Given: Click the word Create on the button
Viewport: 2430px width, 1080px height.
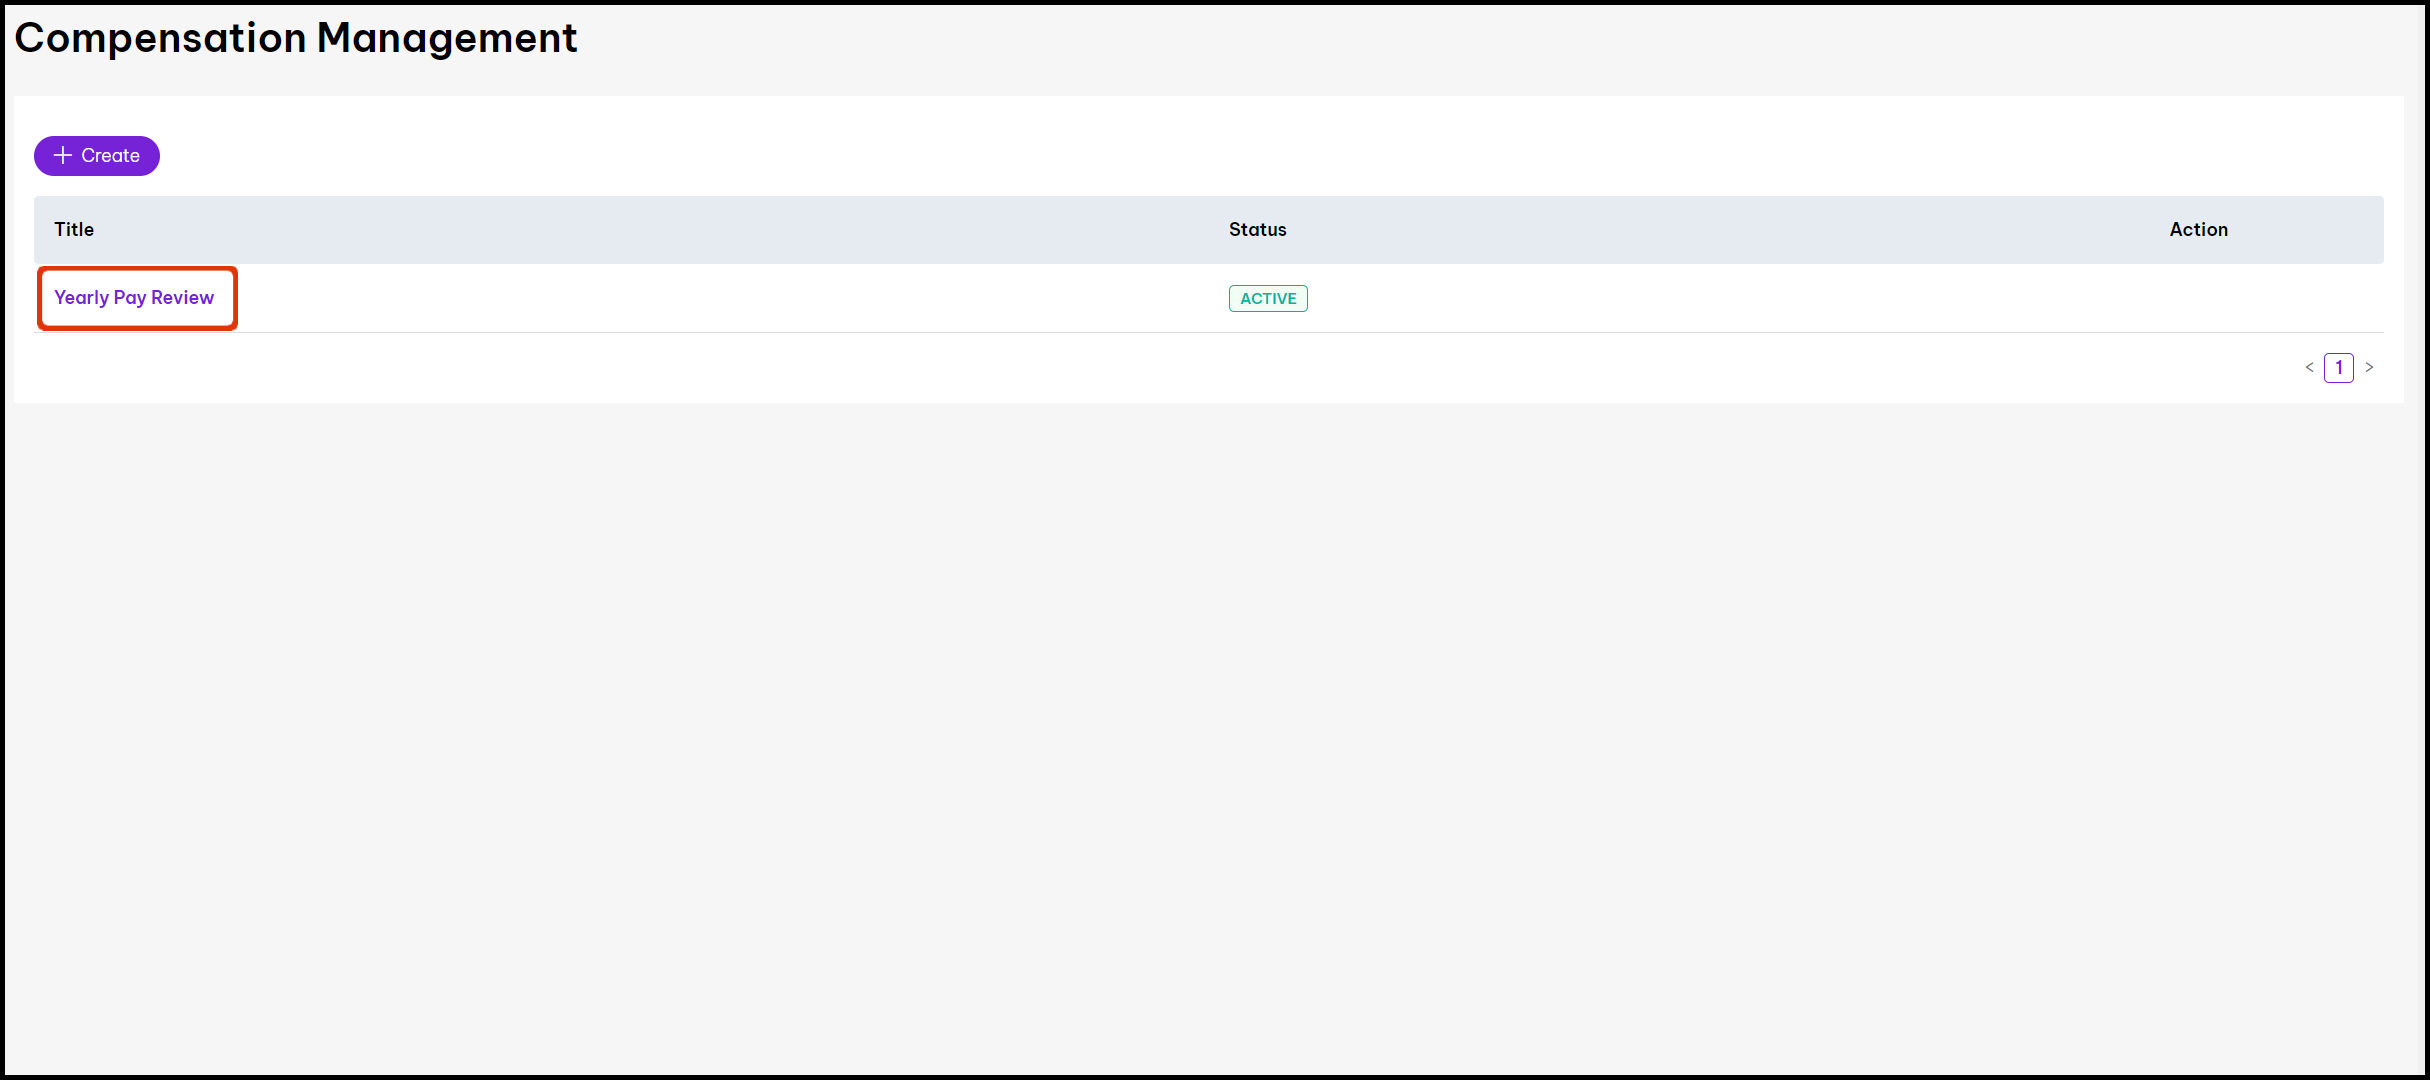Looking at the screenshot, I should tap(110, 156).
